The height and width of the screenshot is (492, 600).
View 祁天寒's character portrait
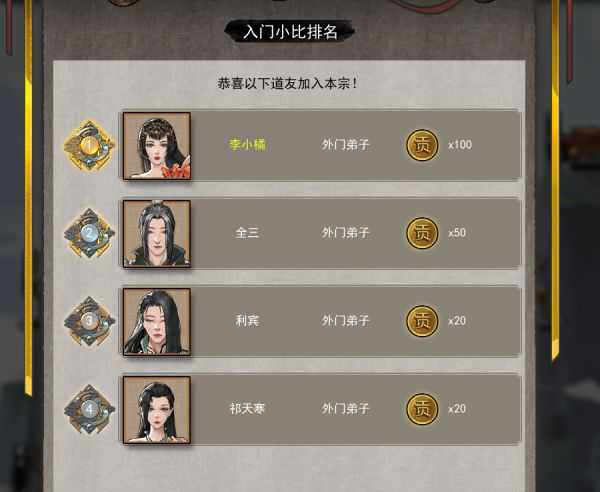157,410
